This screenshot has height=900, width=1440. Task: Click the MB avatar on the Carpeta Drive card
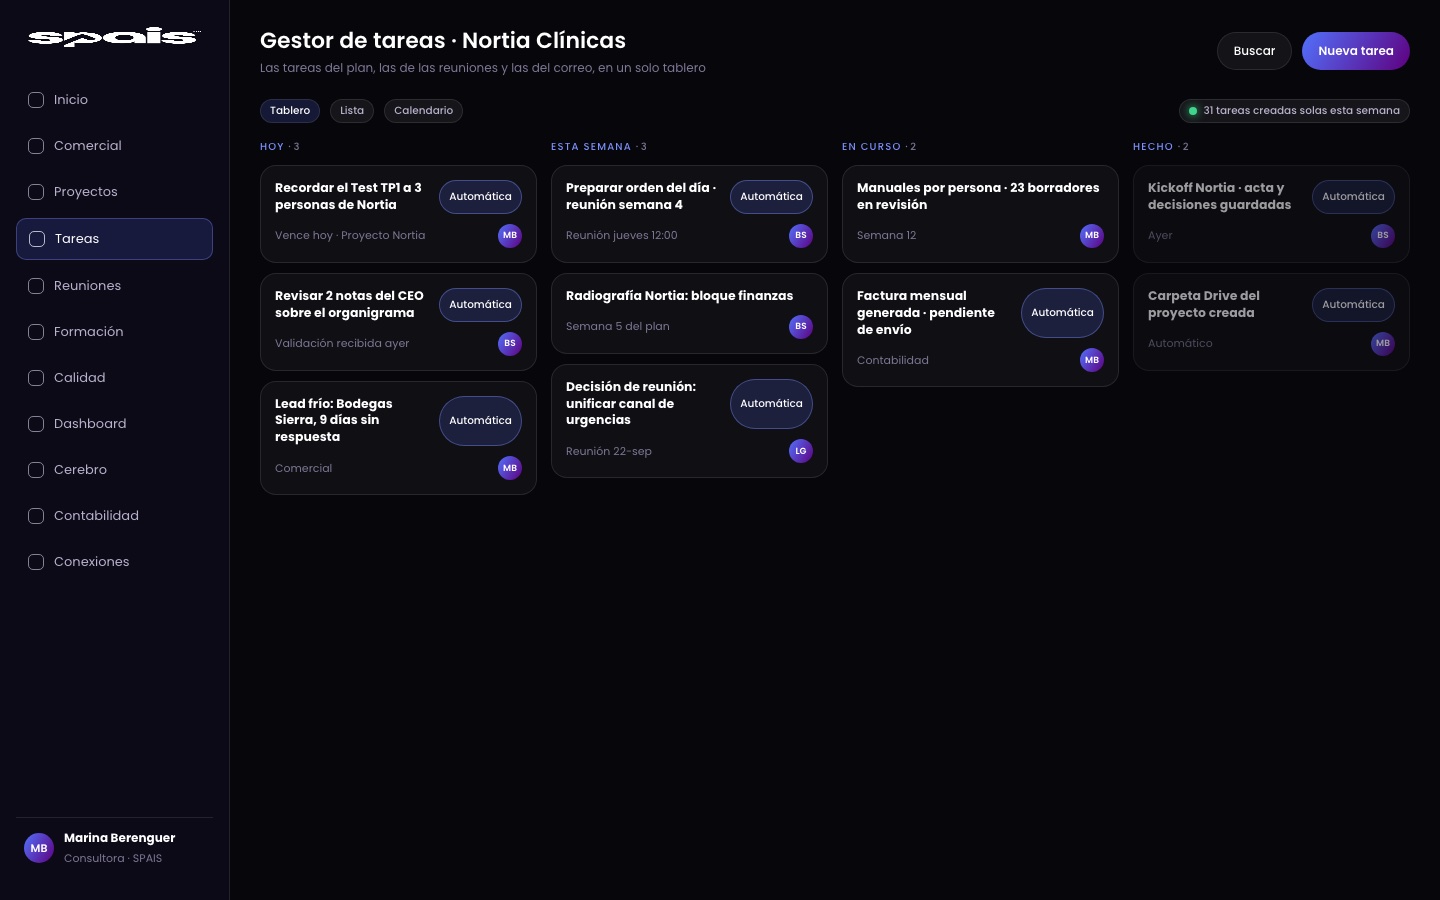click(1383, 344)
